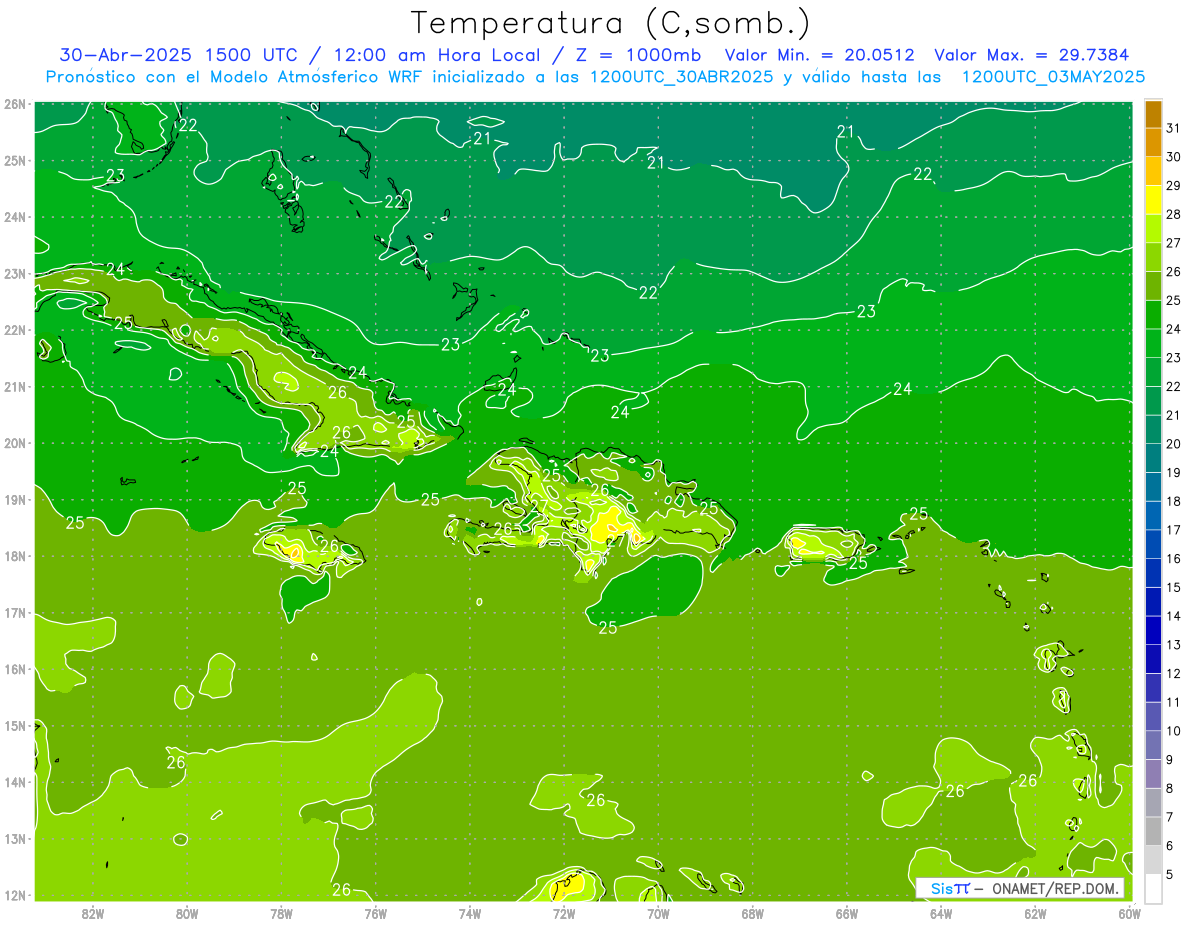Click the "20" color scale label
Image resolution: width=1200 pixels, height=927 pixels.
[x=1173, y=444]
